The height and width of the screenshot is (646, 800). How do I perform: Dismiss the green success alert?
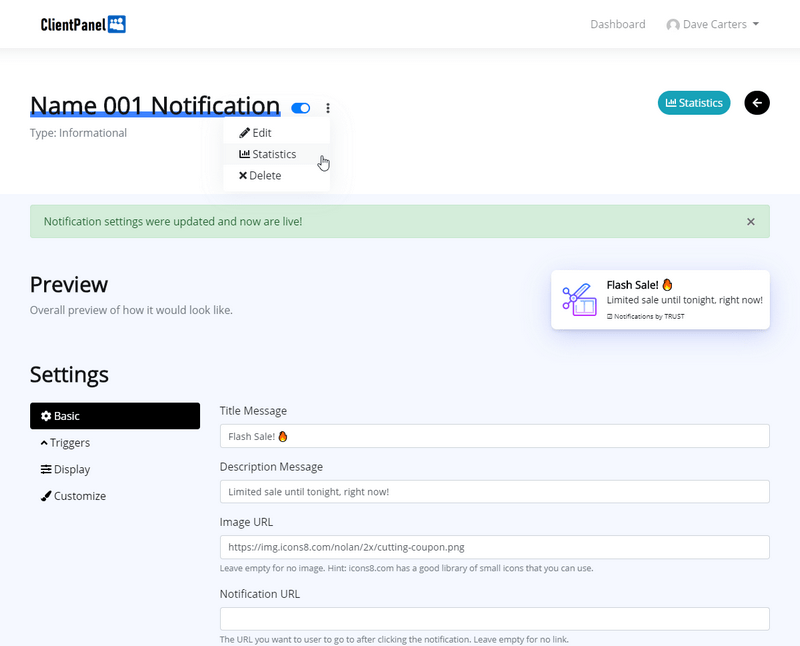tap(751, 221)
